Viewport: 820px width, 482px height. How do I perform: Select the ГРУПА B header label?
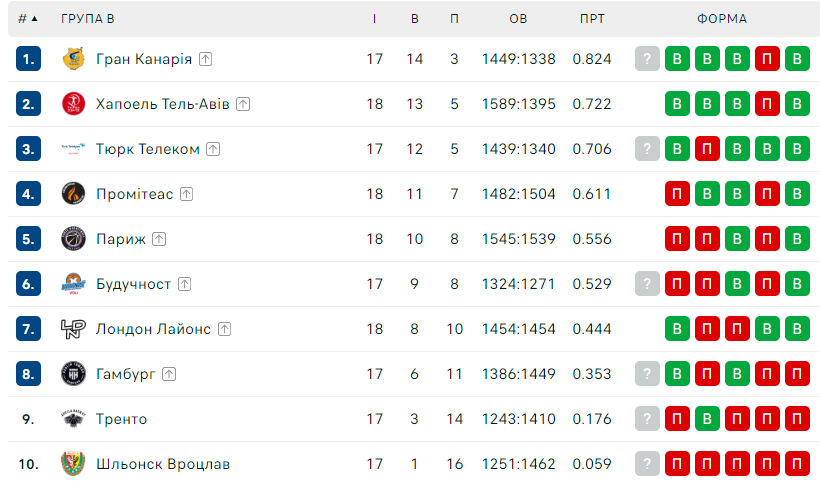(x=87, y=19)
